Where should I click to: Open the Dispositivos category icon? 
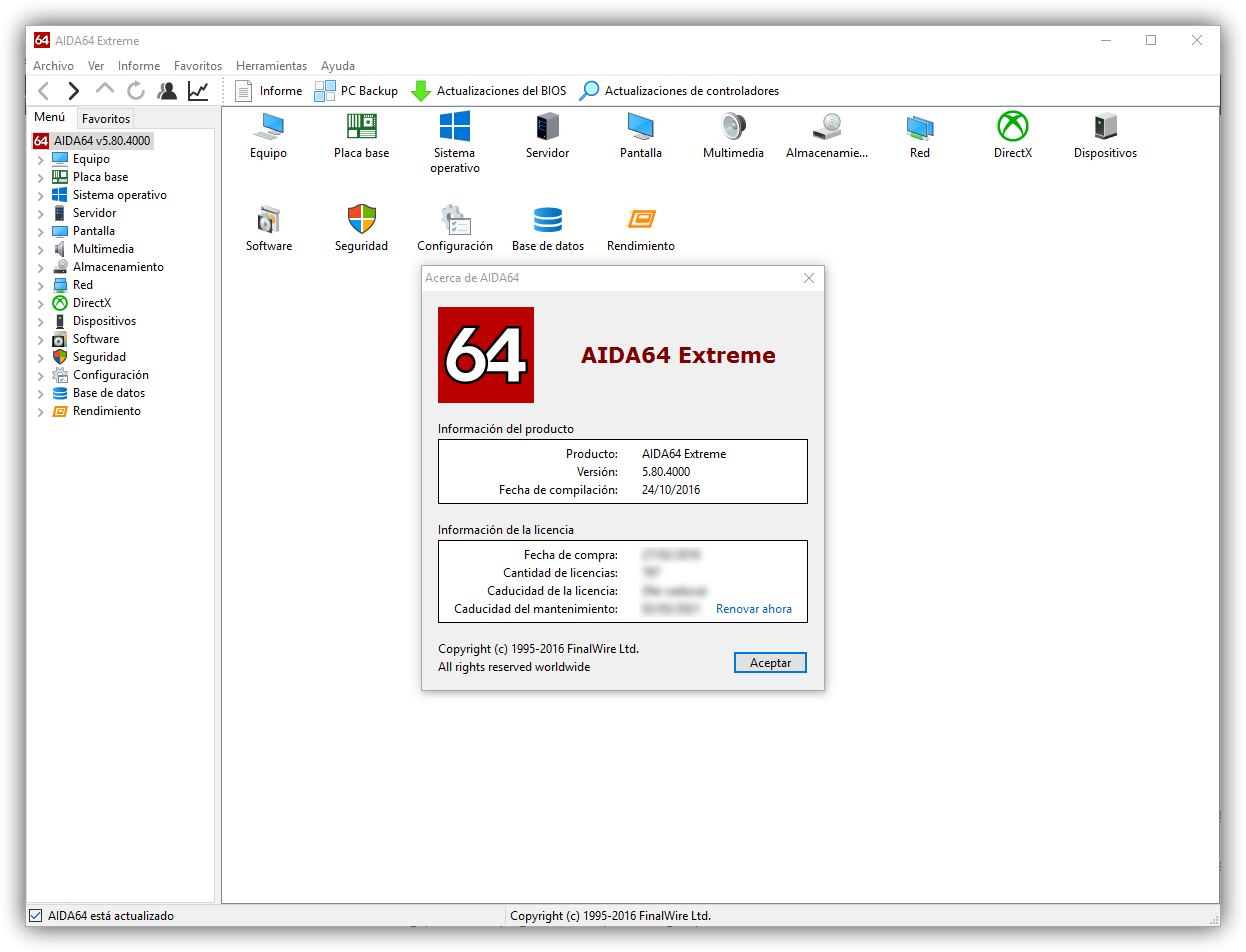1105,126
